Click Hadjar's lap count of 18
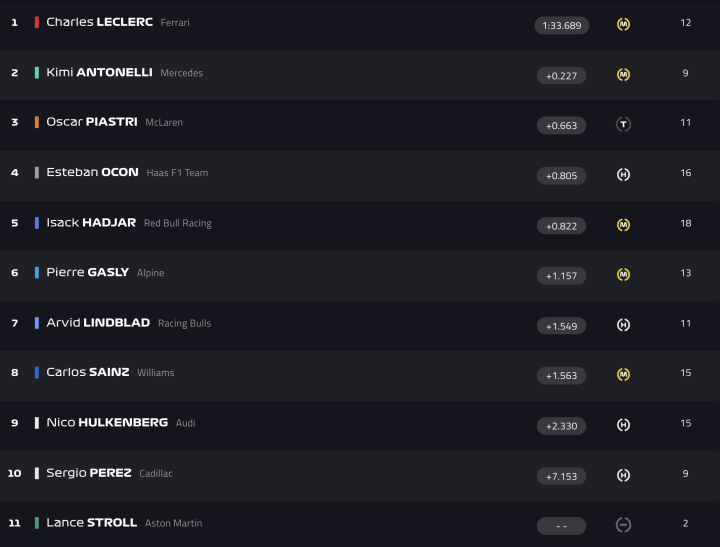The height and width of the screenshot is (547, 720). [x=686, y=223]
